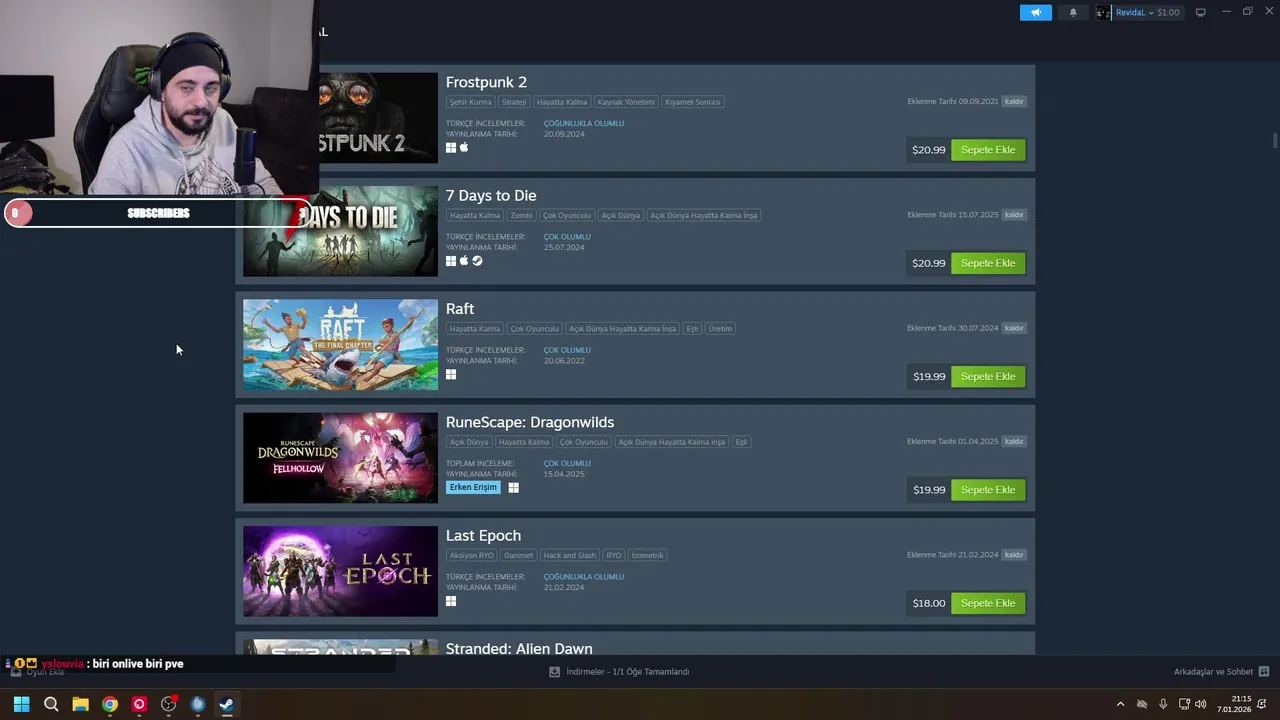Remove Raft from wishlist using kaldır

pos(1014,328)
